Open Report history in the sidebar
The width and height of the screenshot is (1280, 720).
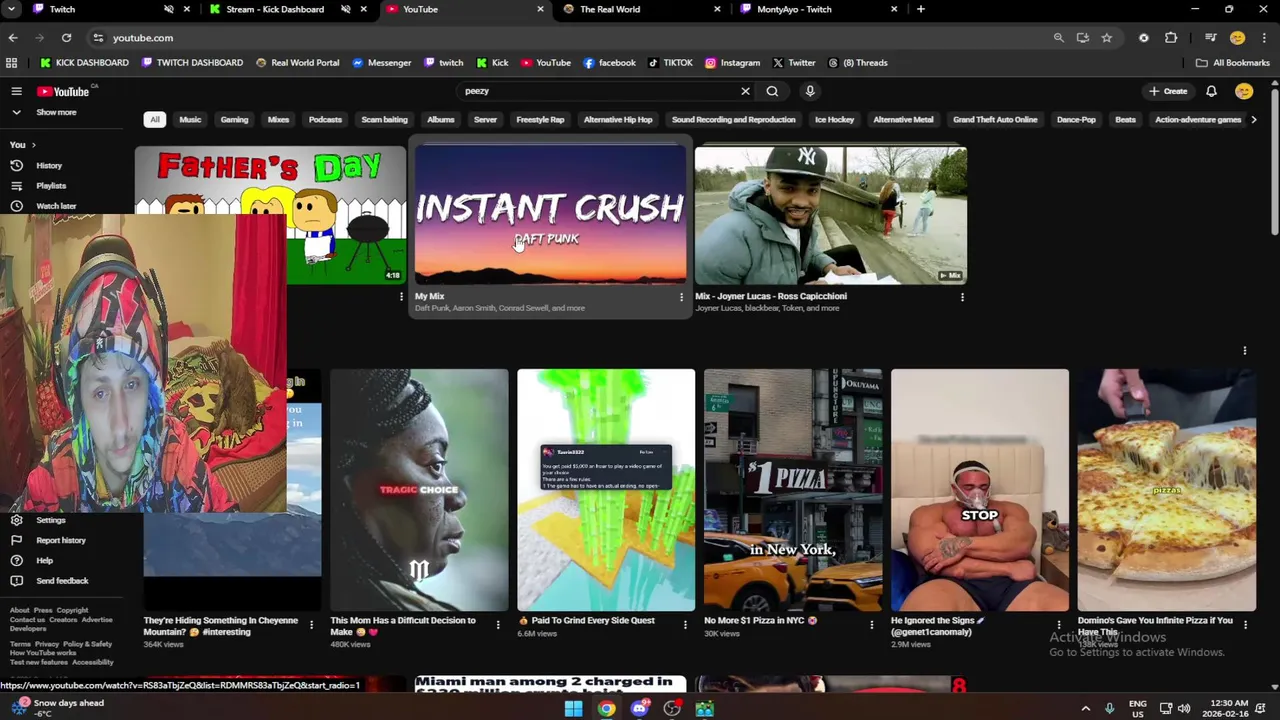(61, 540)
